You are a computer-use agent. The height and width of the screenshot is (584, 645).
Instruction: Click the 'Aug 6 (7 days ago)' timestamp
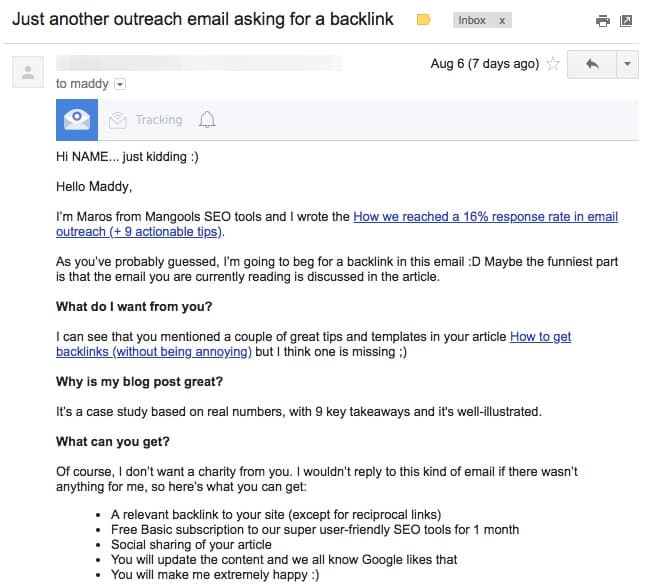tap(485, 64)
